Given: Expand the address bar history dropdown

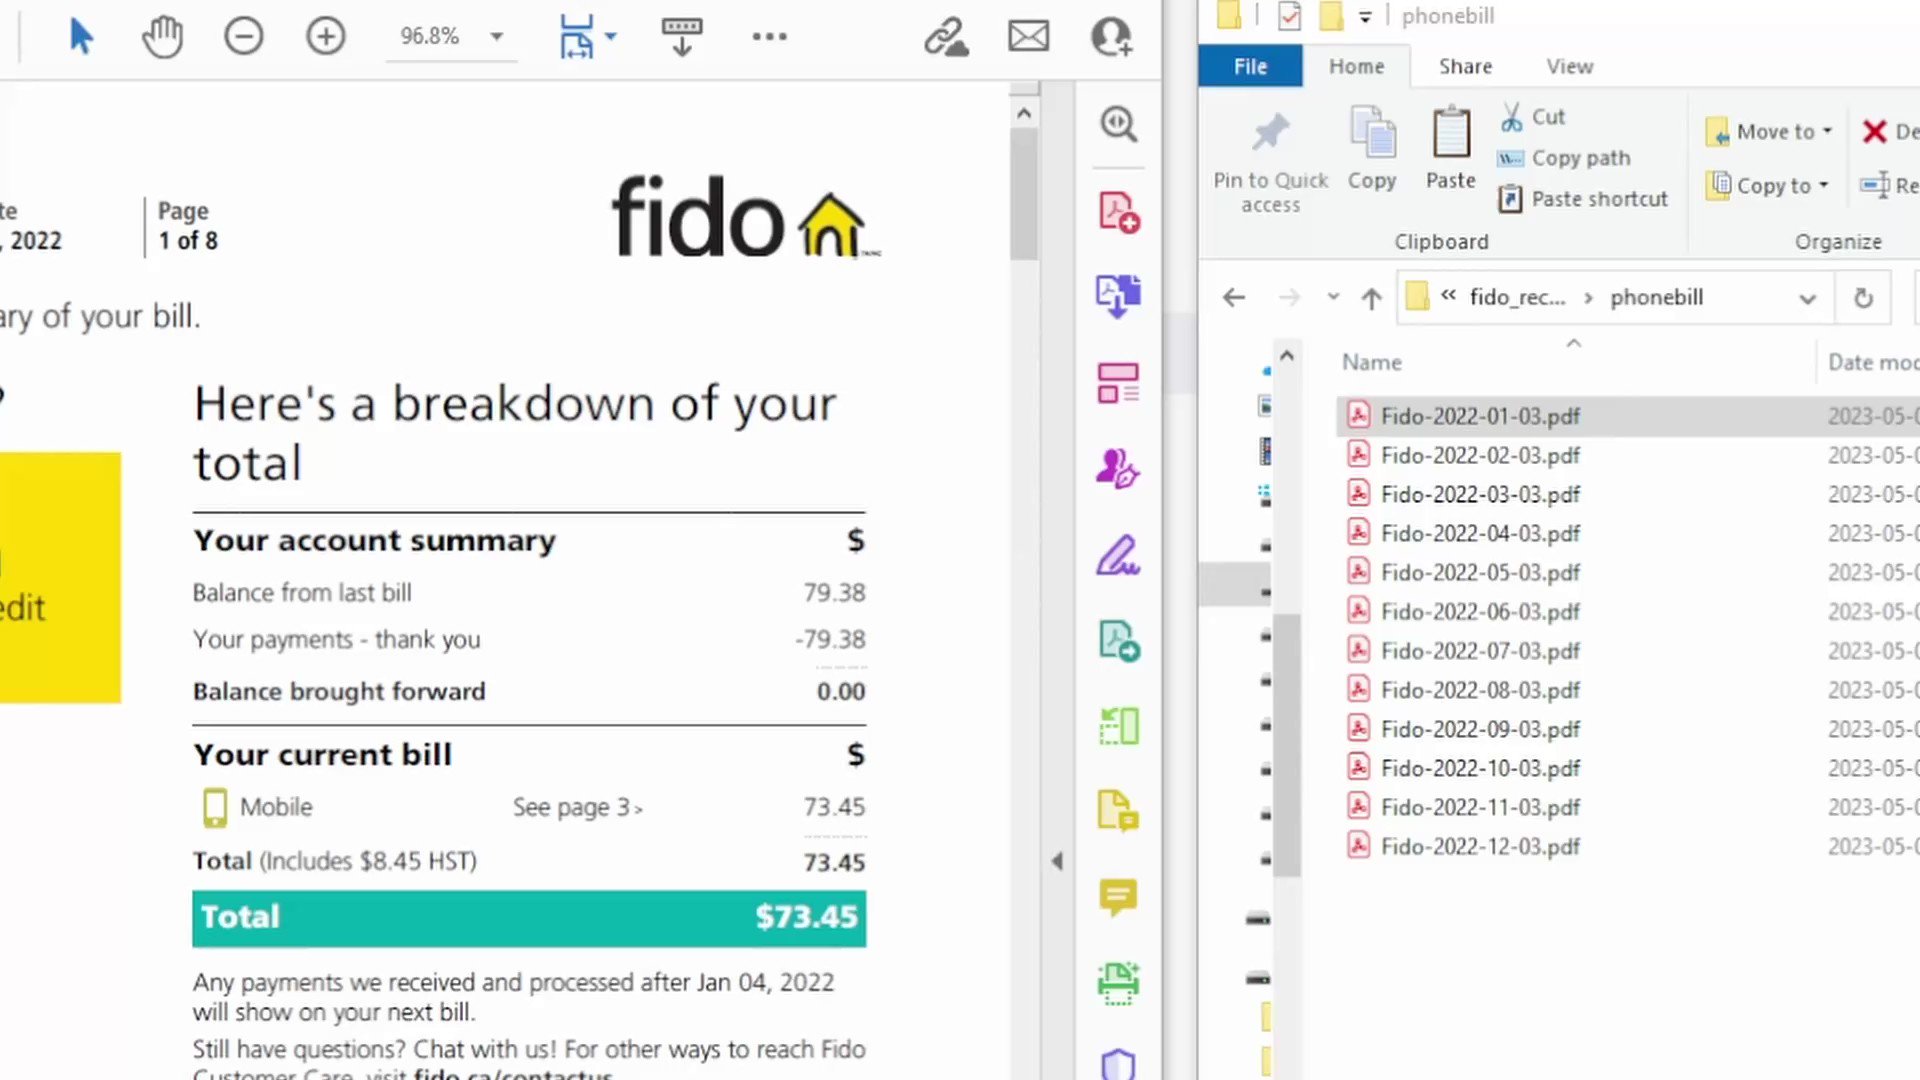Looking at the screenshot, I should coord(1807,298).
